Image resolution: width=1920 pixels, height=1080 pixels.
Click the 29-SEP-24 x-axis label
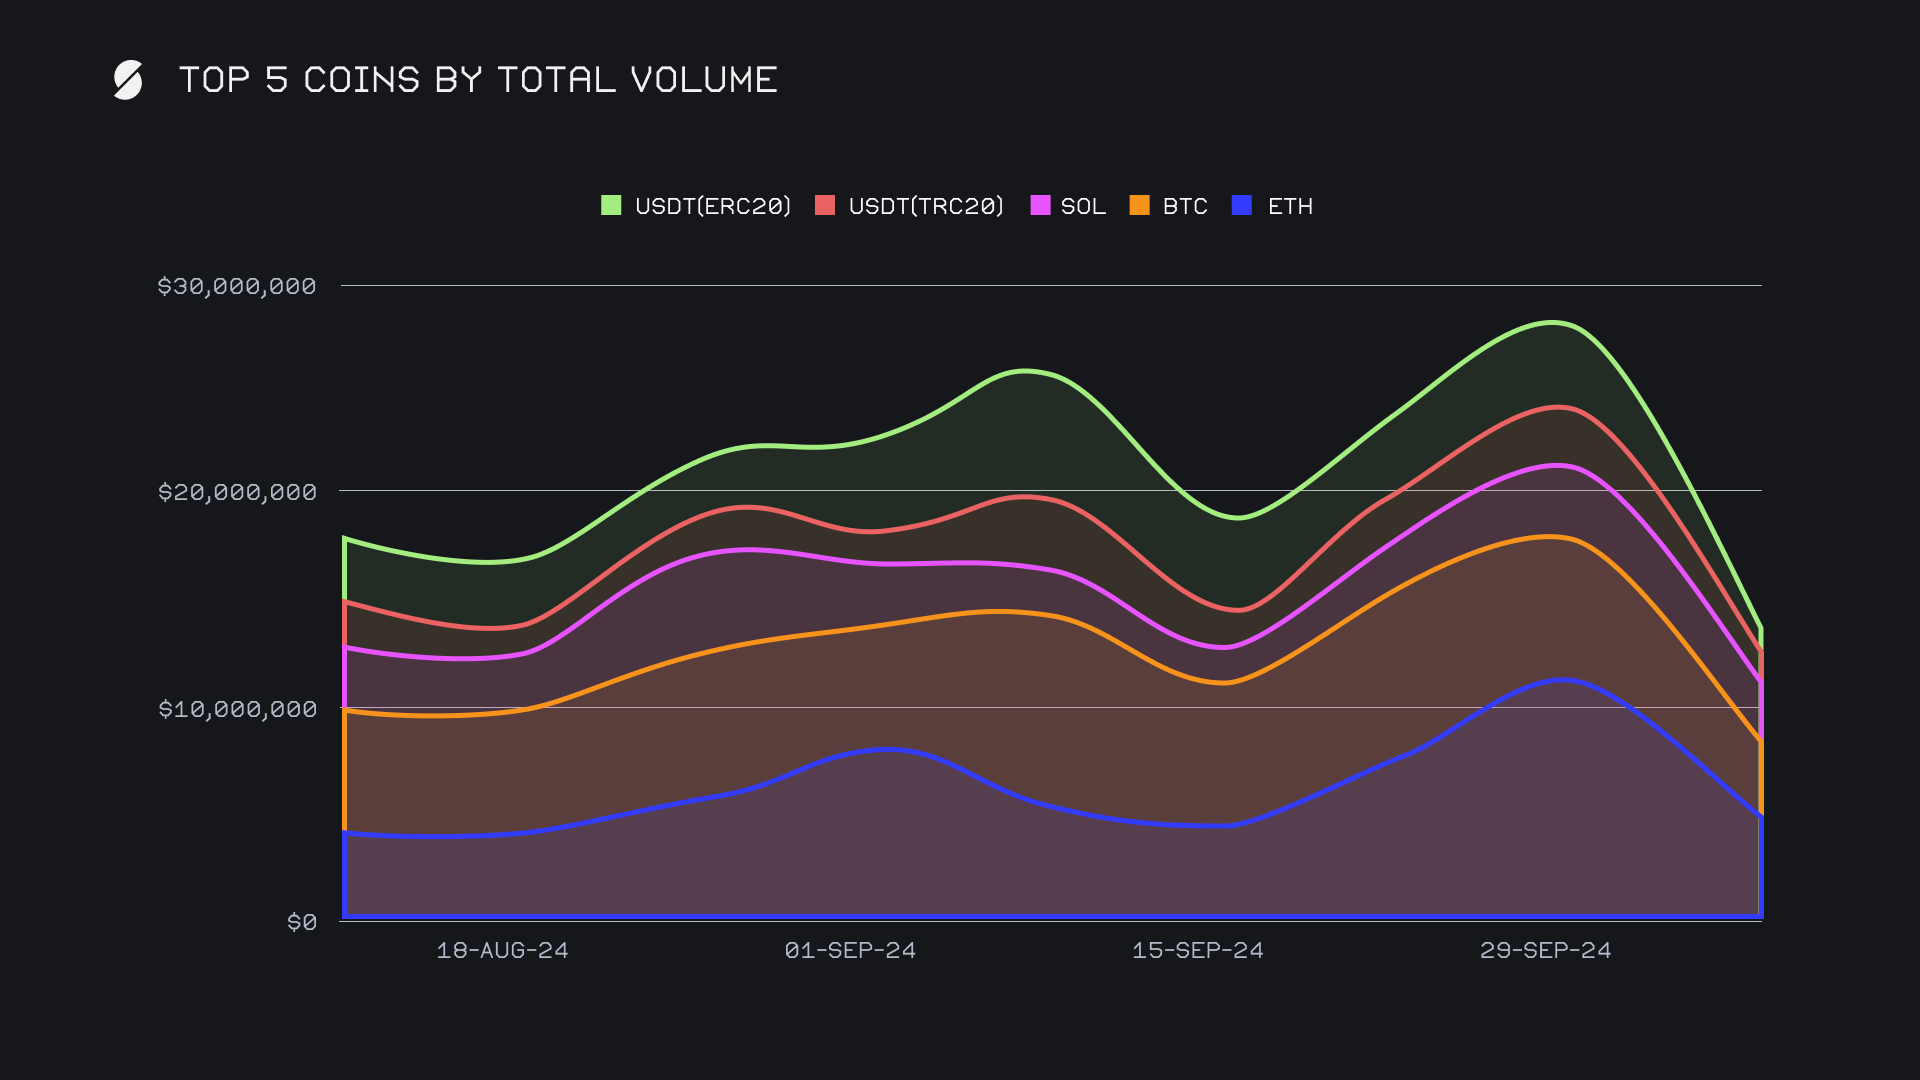1546,950
